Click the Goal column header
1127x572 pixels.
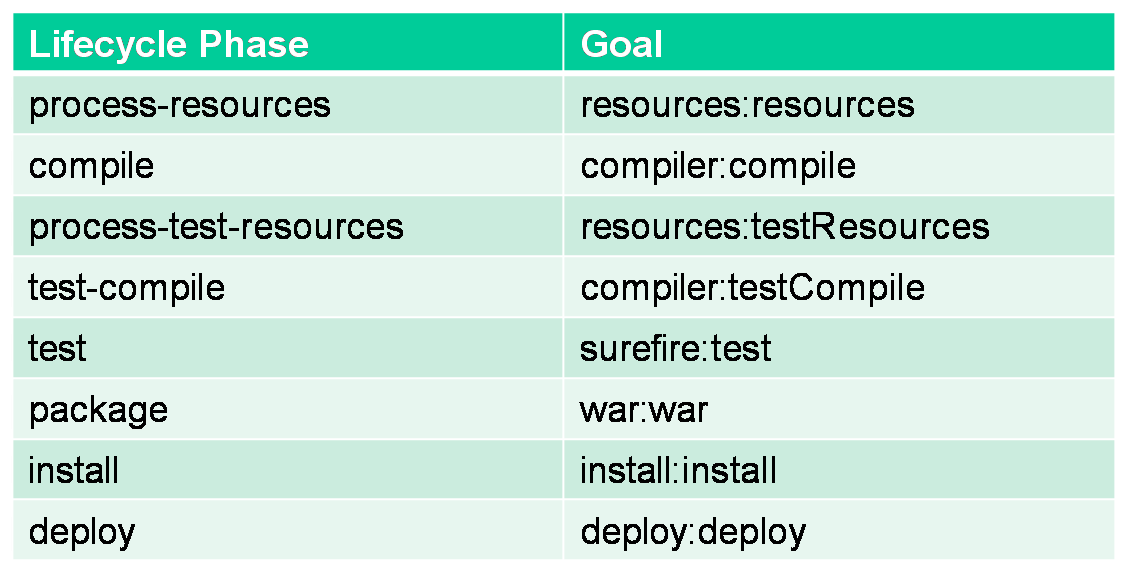coord(621,44)
